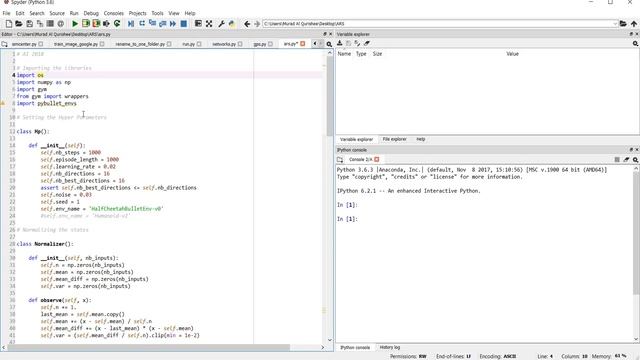Maximize the current pane
The width and height of the screenshot is (640, 360).
pyautogui.click(x=198, y=24)
